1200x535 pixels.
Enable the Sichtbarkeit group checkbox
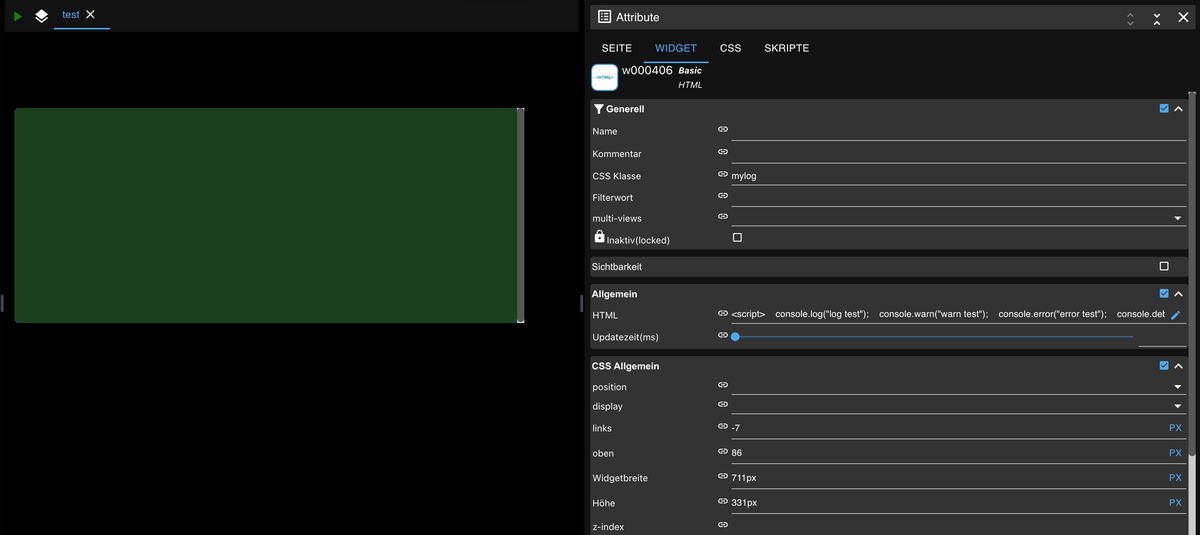[x=1163, y=266]
